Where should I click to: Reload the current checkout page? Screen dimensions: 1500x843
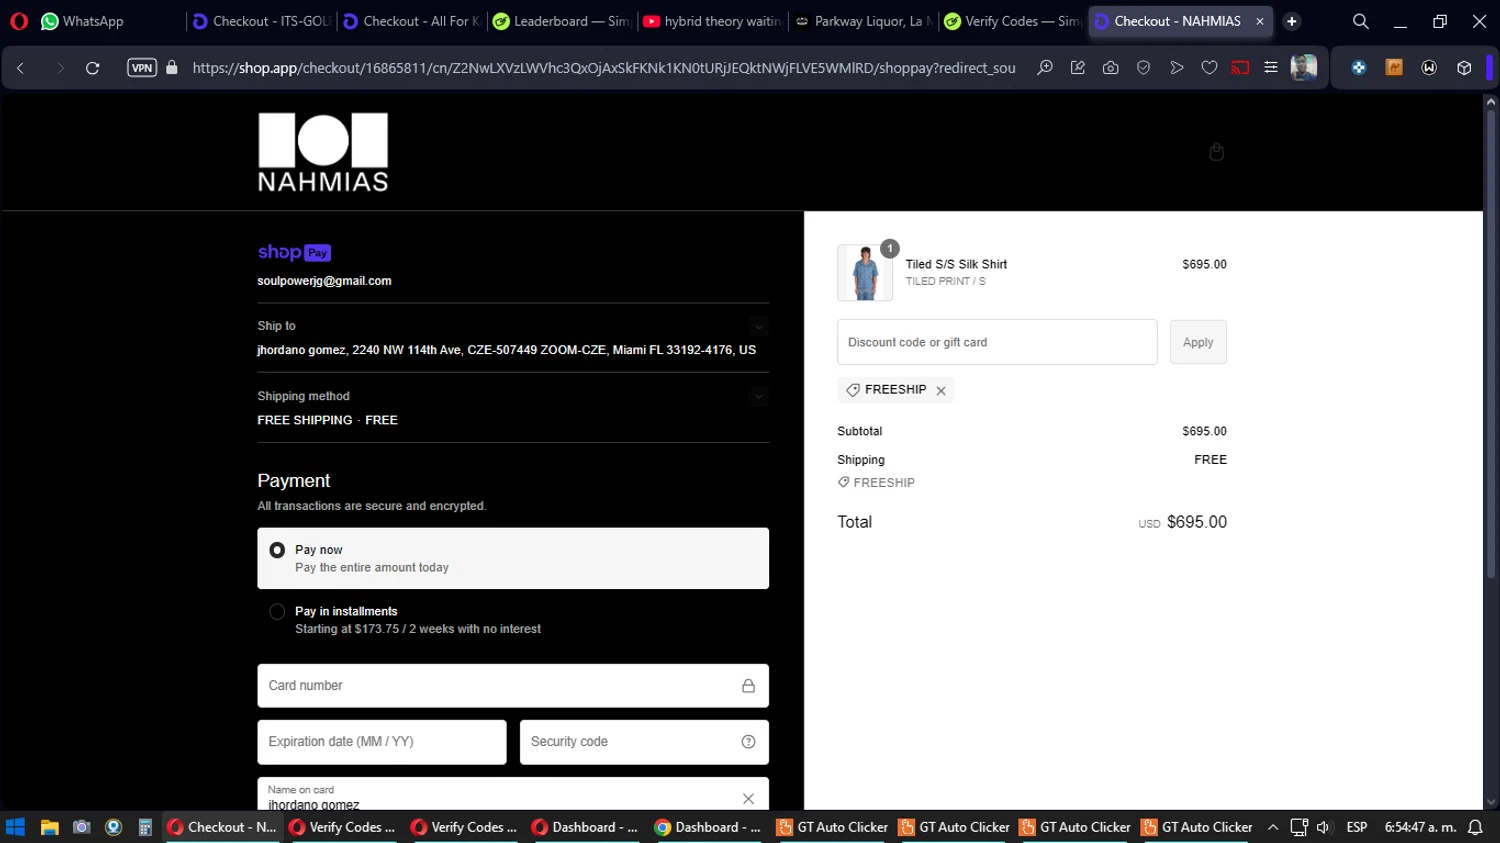point(93,68)
